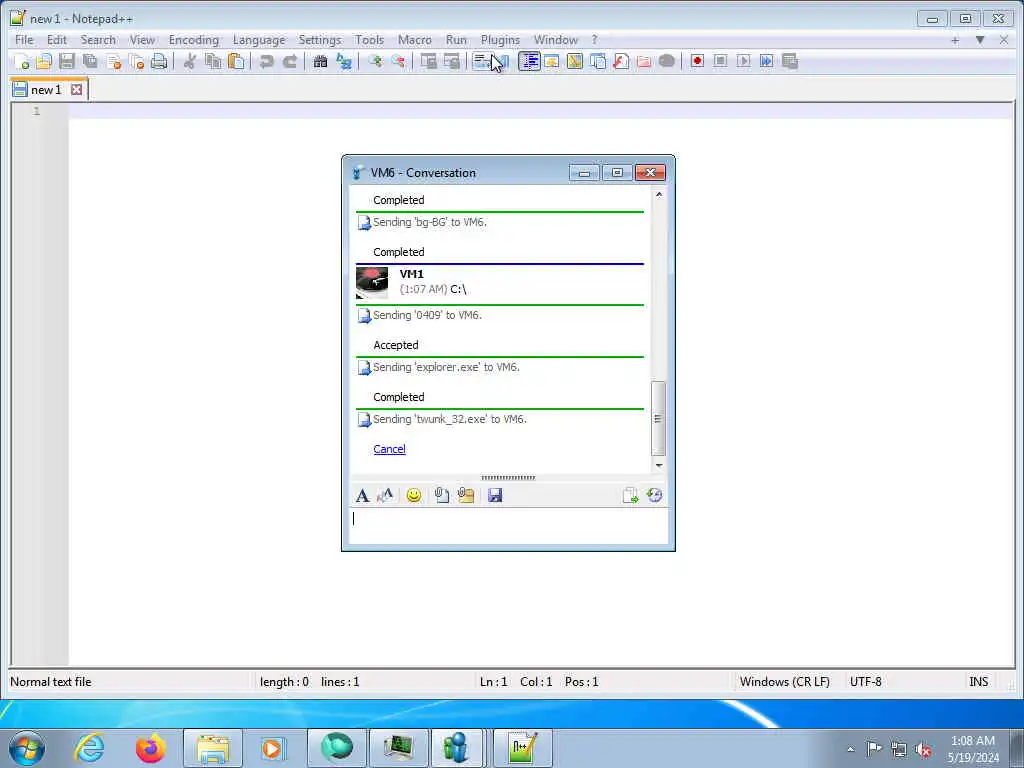Open font settings in the conversation toolbar

tap(362, 496)
